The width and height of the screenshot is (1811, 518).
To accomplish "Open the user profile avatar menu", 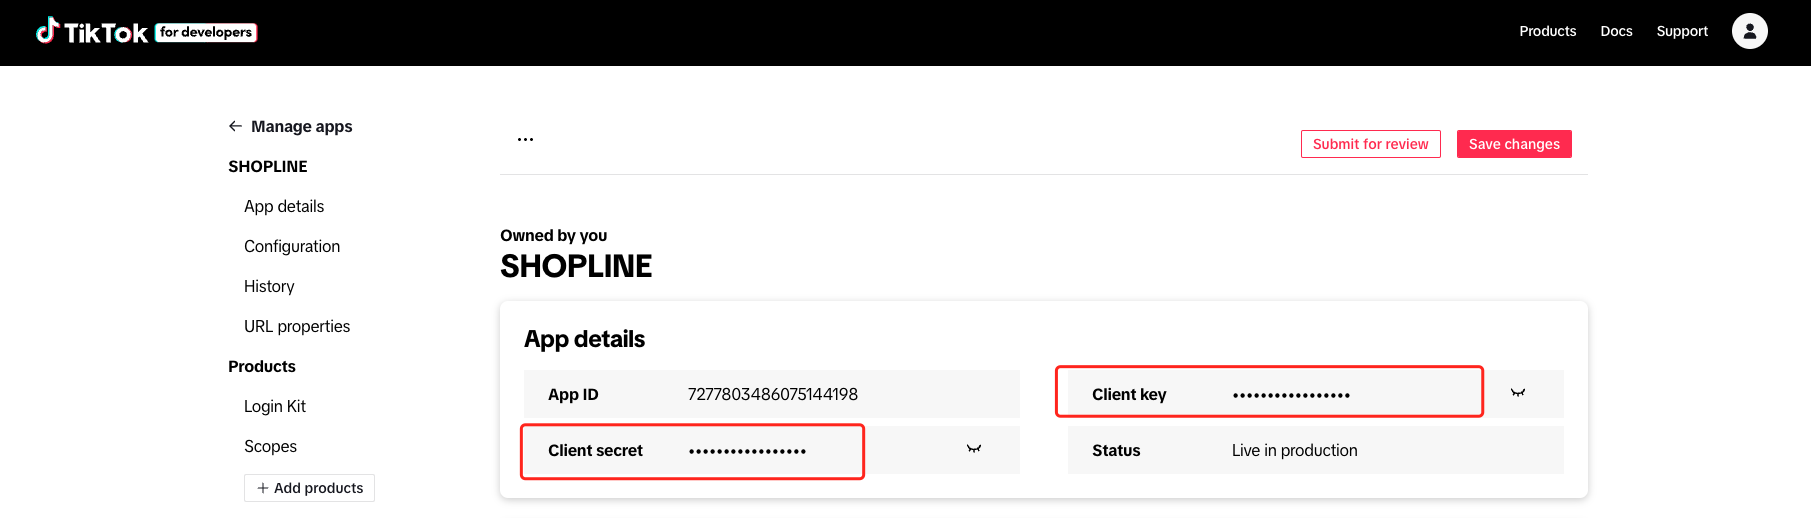I will (1749, 31).
